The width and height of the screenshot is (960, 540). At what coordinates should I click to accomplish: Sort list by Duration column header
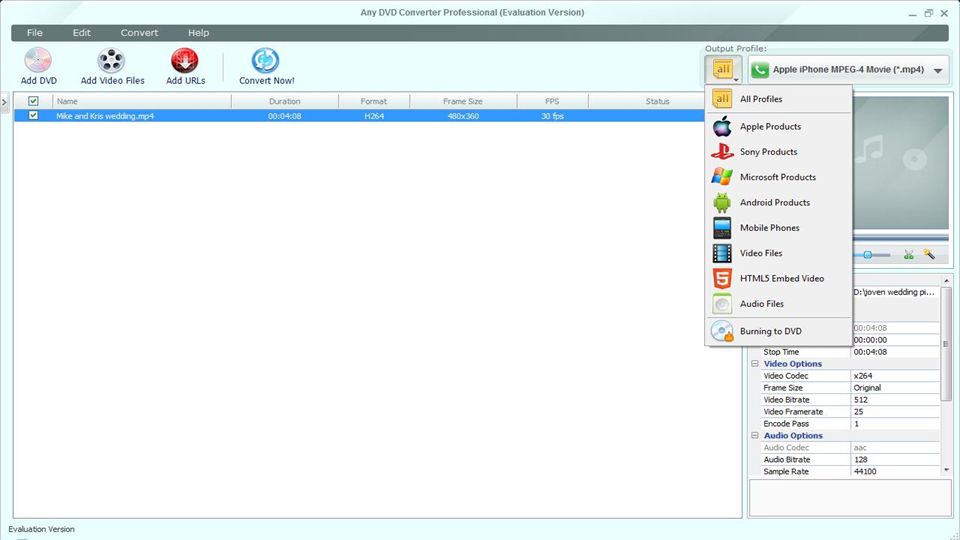pyautogui.click(x=285, y=101)
